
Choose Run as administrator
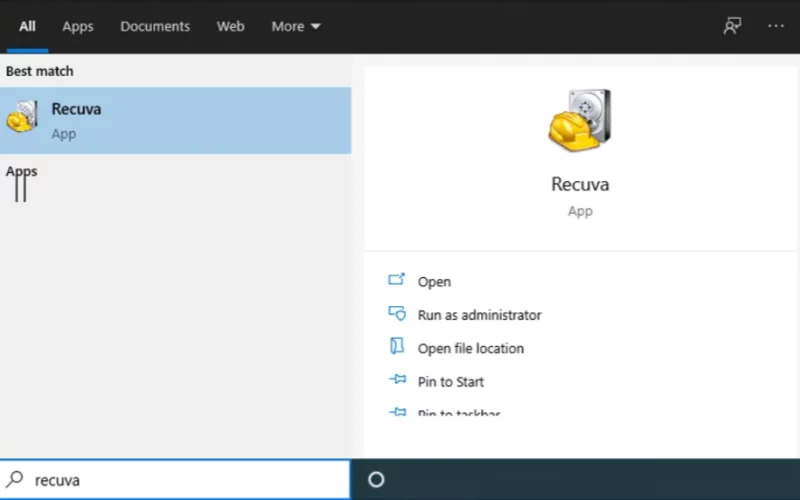(480, 315)
